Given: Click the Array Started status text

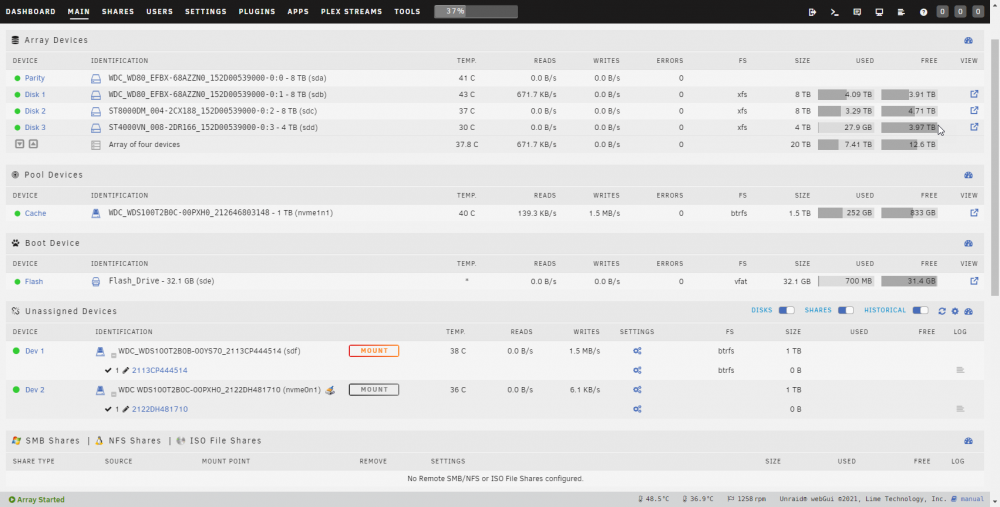Looking at the screenshot, I should tap(36, 499).
